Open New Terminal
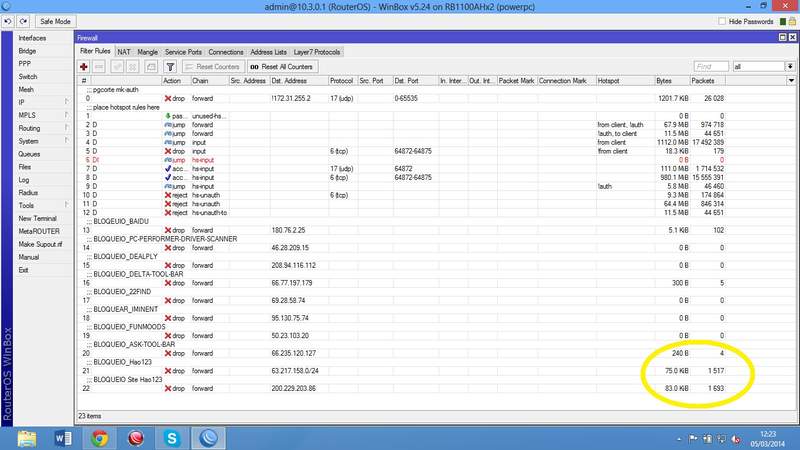 click(x=37, y=218)
